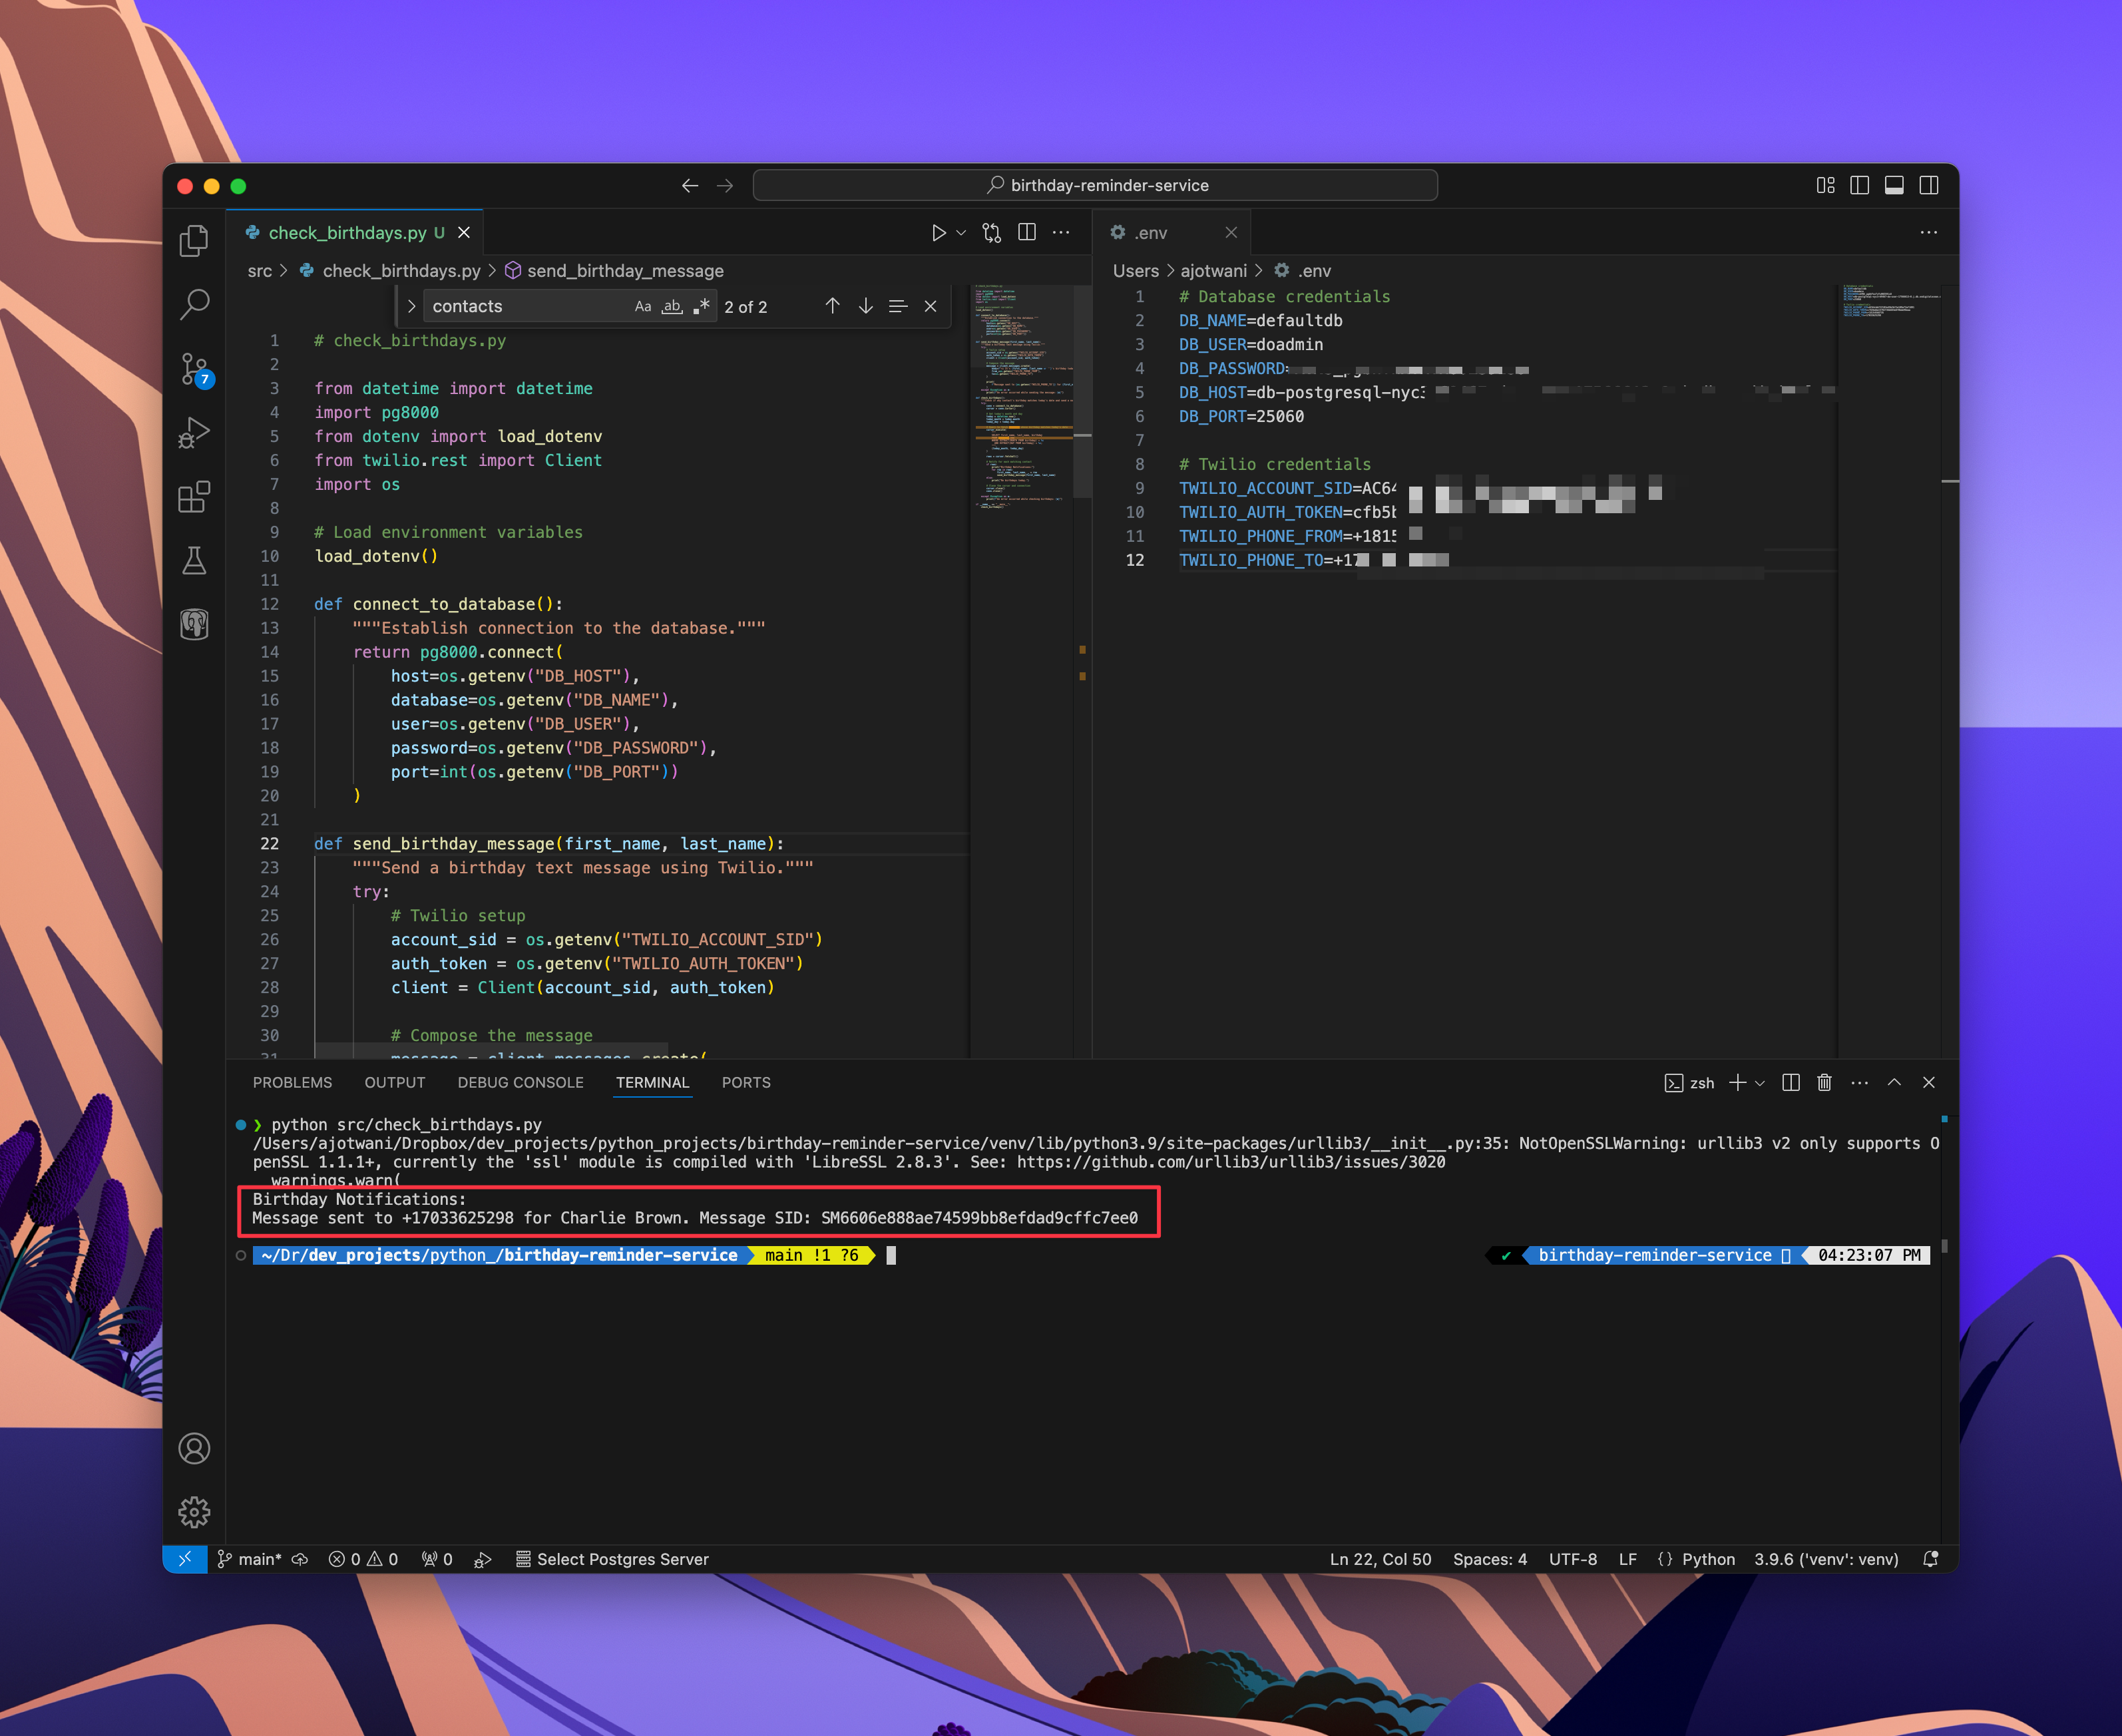Viewport: 2122px width, 1736px height.
Task: Open More Actions for left editor group
Action: click(x=1061, y=232)
